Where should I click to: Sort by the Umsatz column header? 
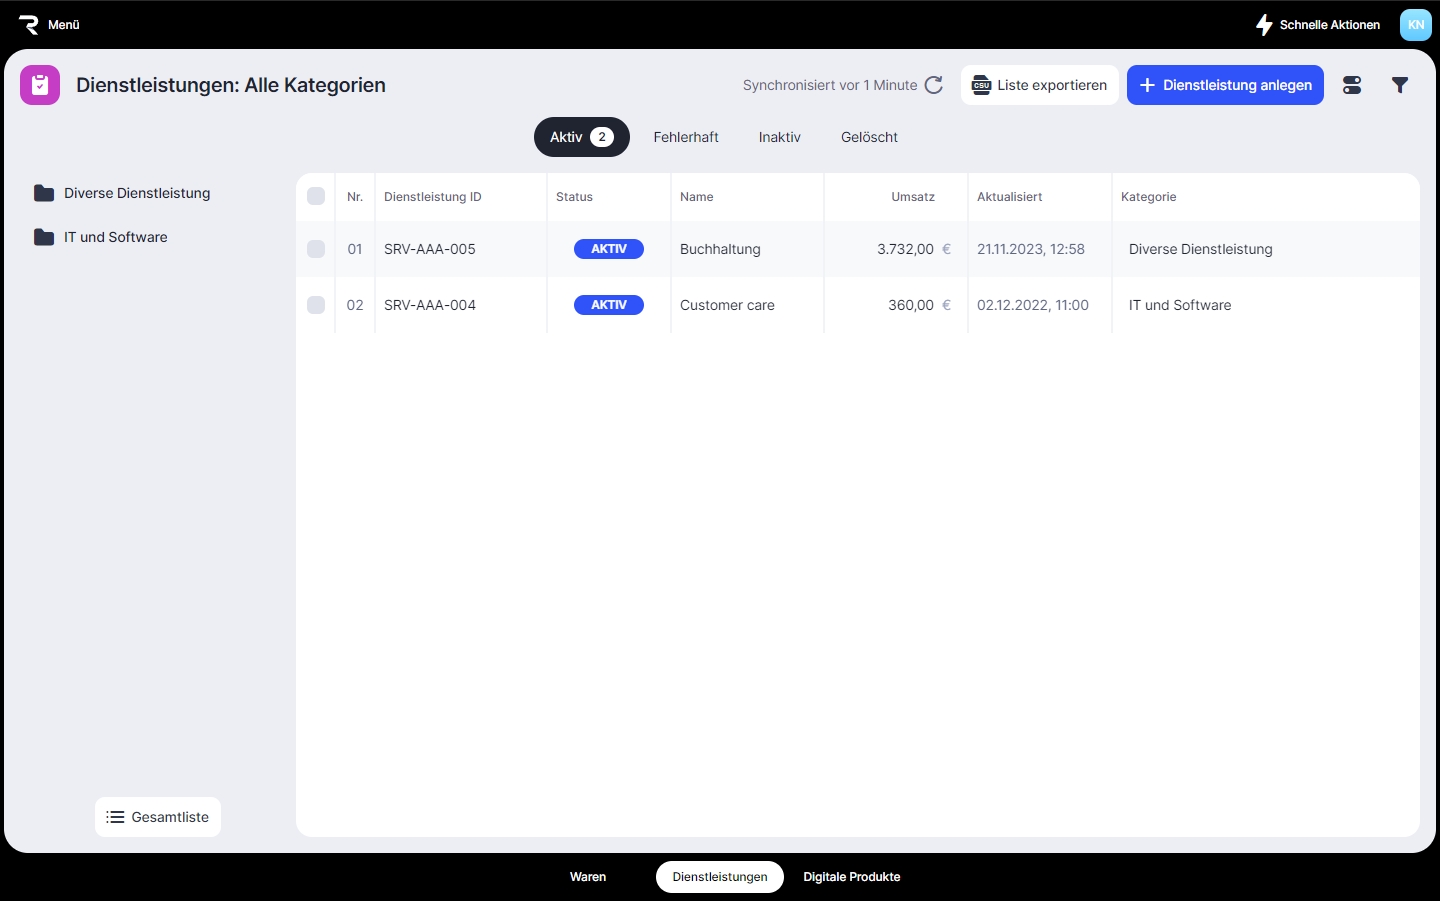coord(912,197)
